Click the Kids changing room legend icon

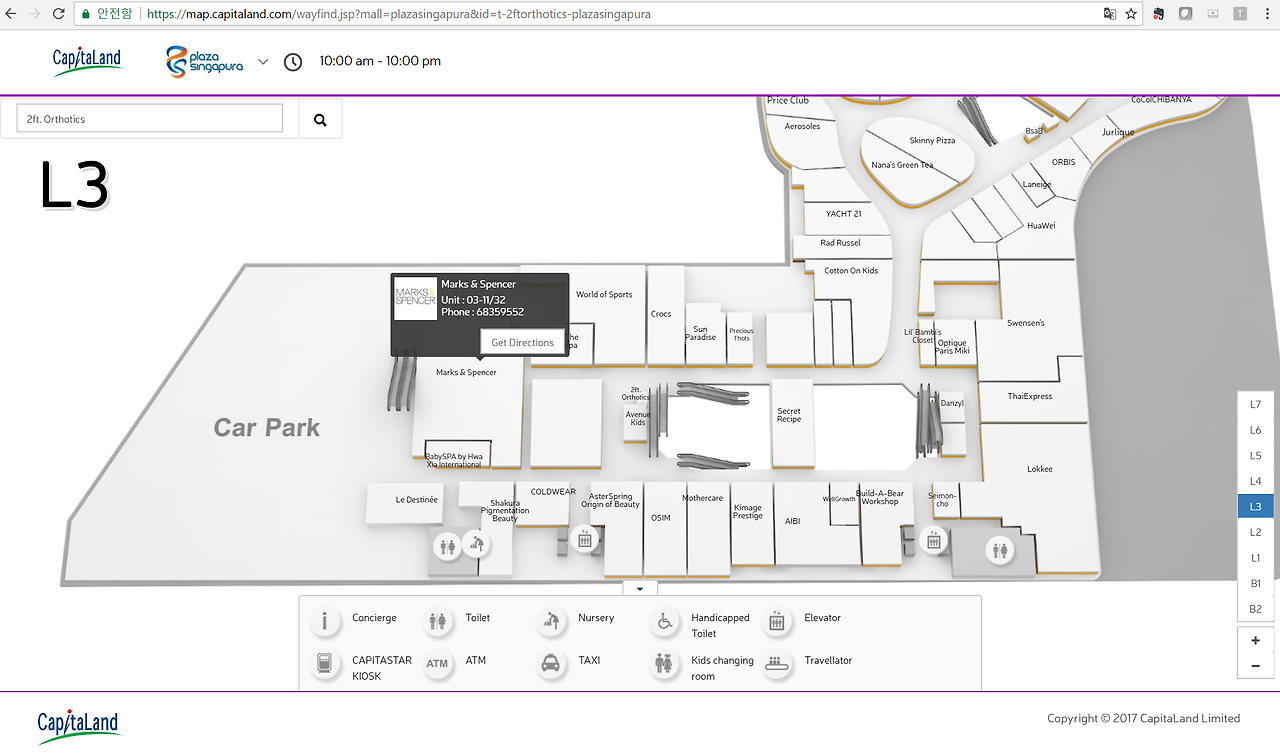(x=664, y=664)
